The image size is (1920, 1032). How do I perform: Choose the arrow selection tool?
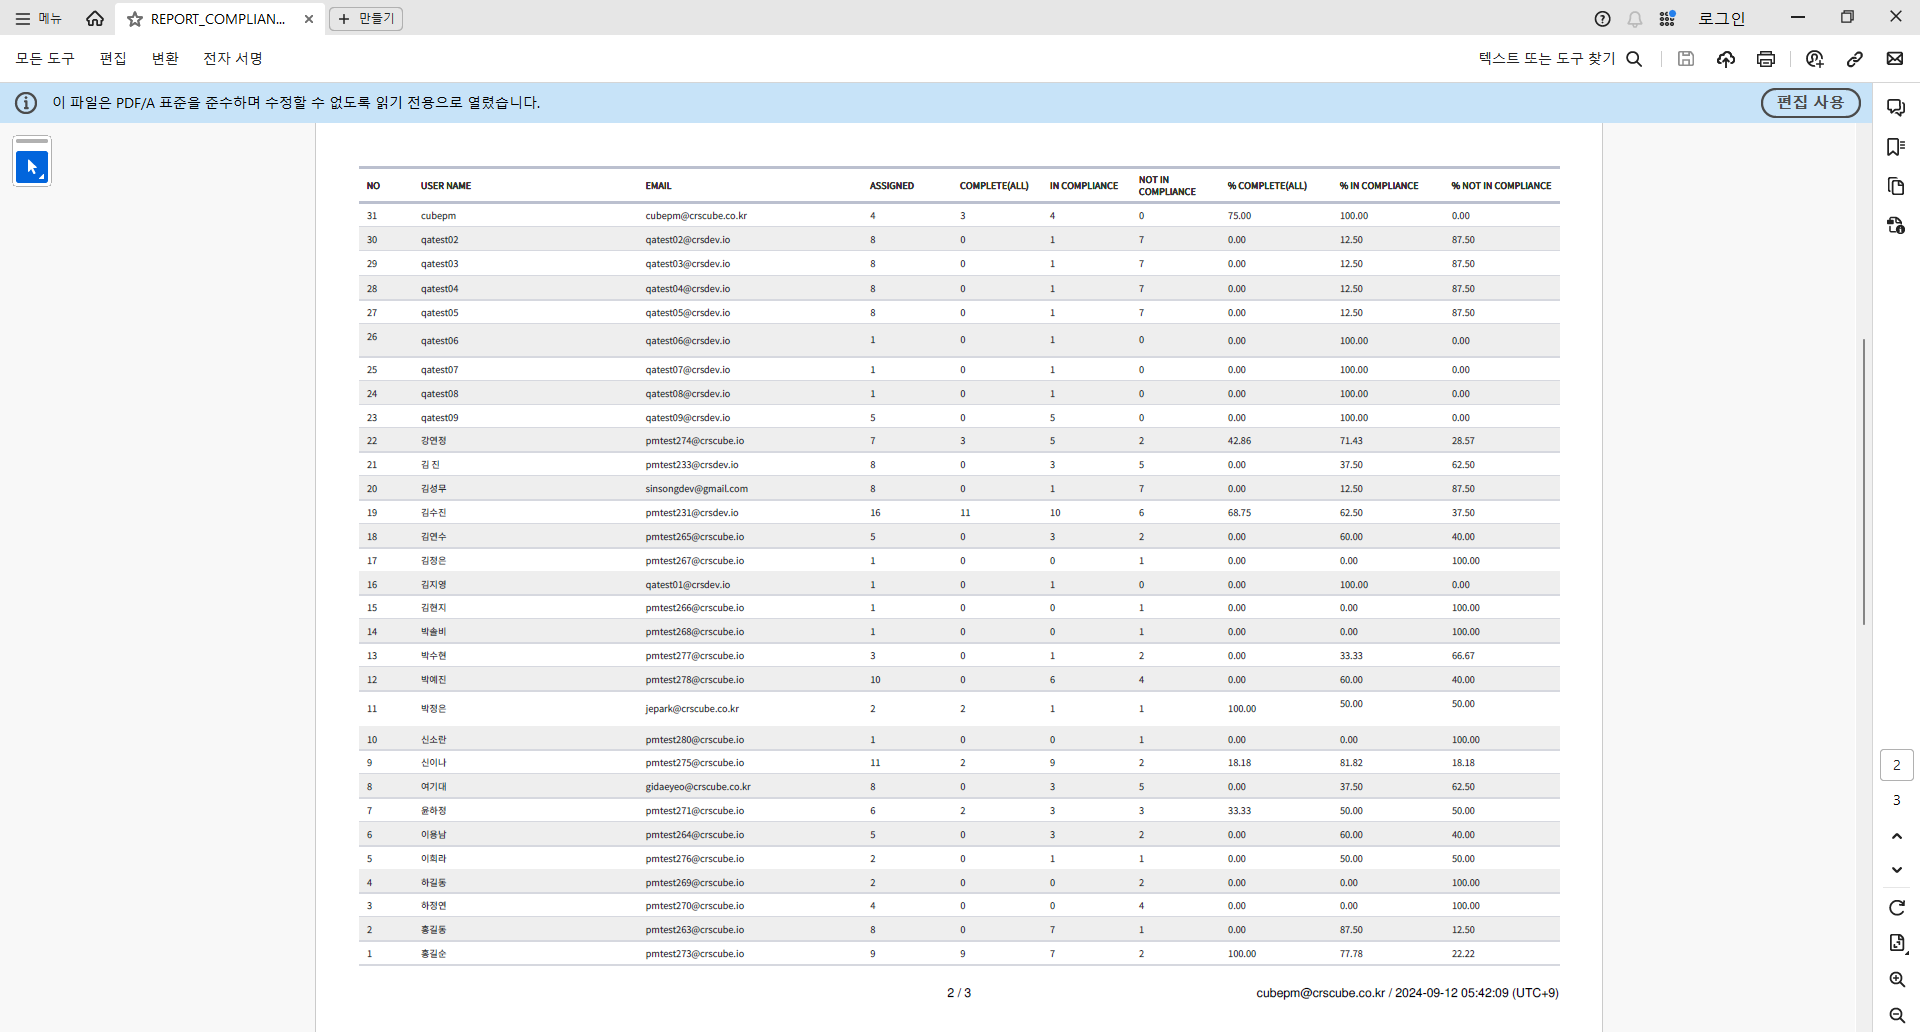(32, 167)
